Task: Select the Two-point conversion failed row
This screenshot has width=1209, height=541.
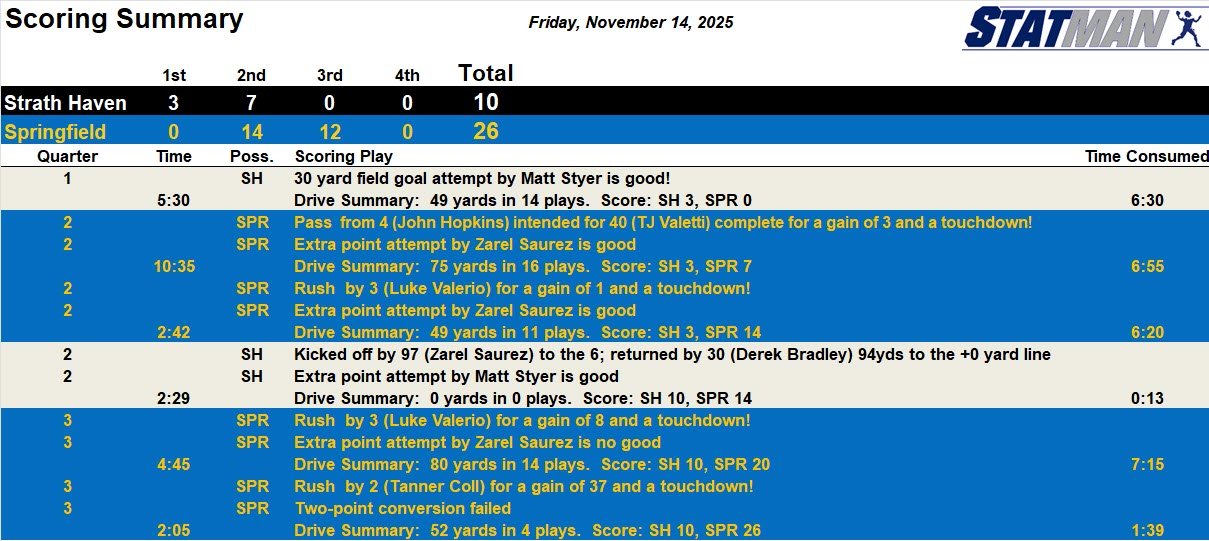Action: (400, 508)
